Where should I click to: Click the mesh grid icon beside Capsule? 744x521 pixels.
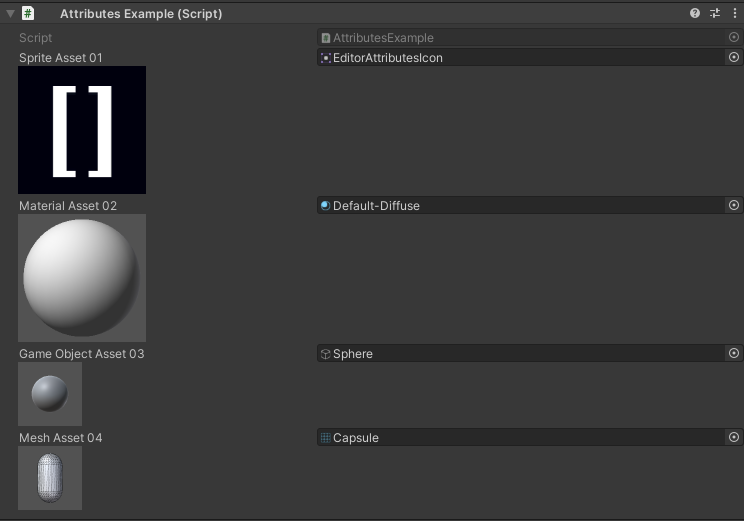click(326, 437)
